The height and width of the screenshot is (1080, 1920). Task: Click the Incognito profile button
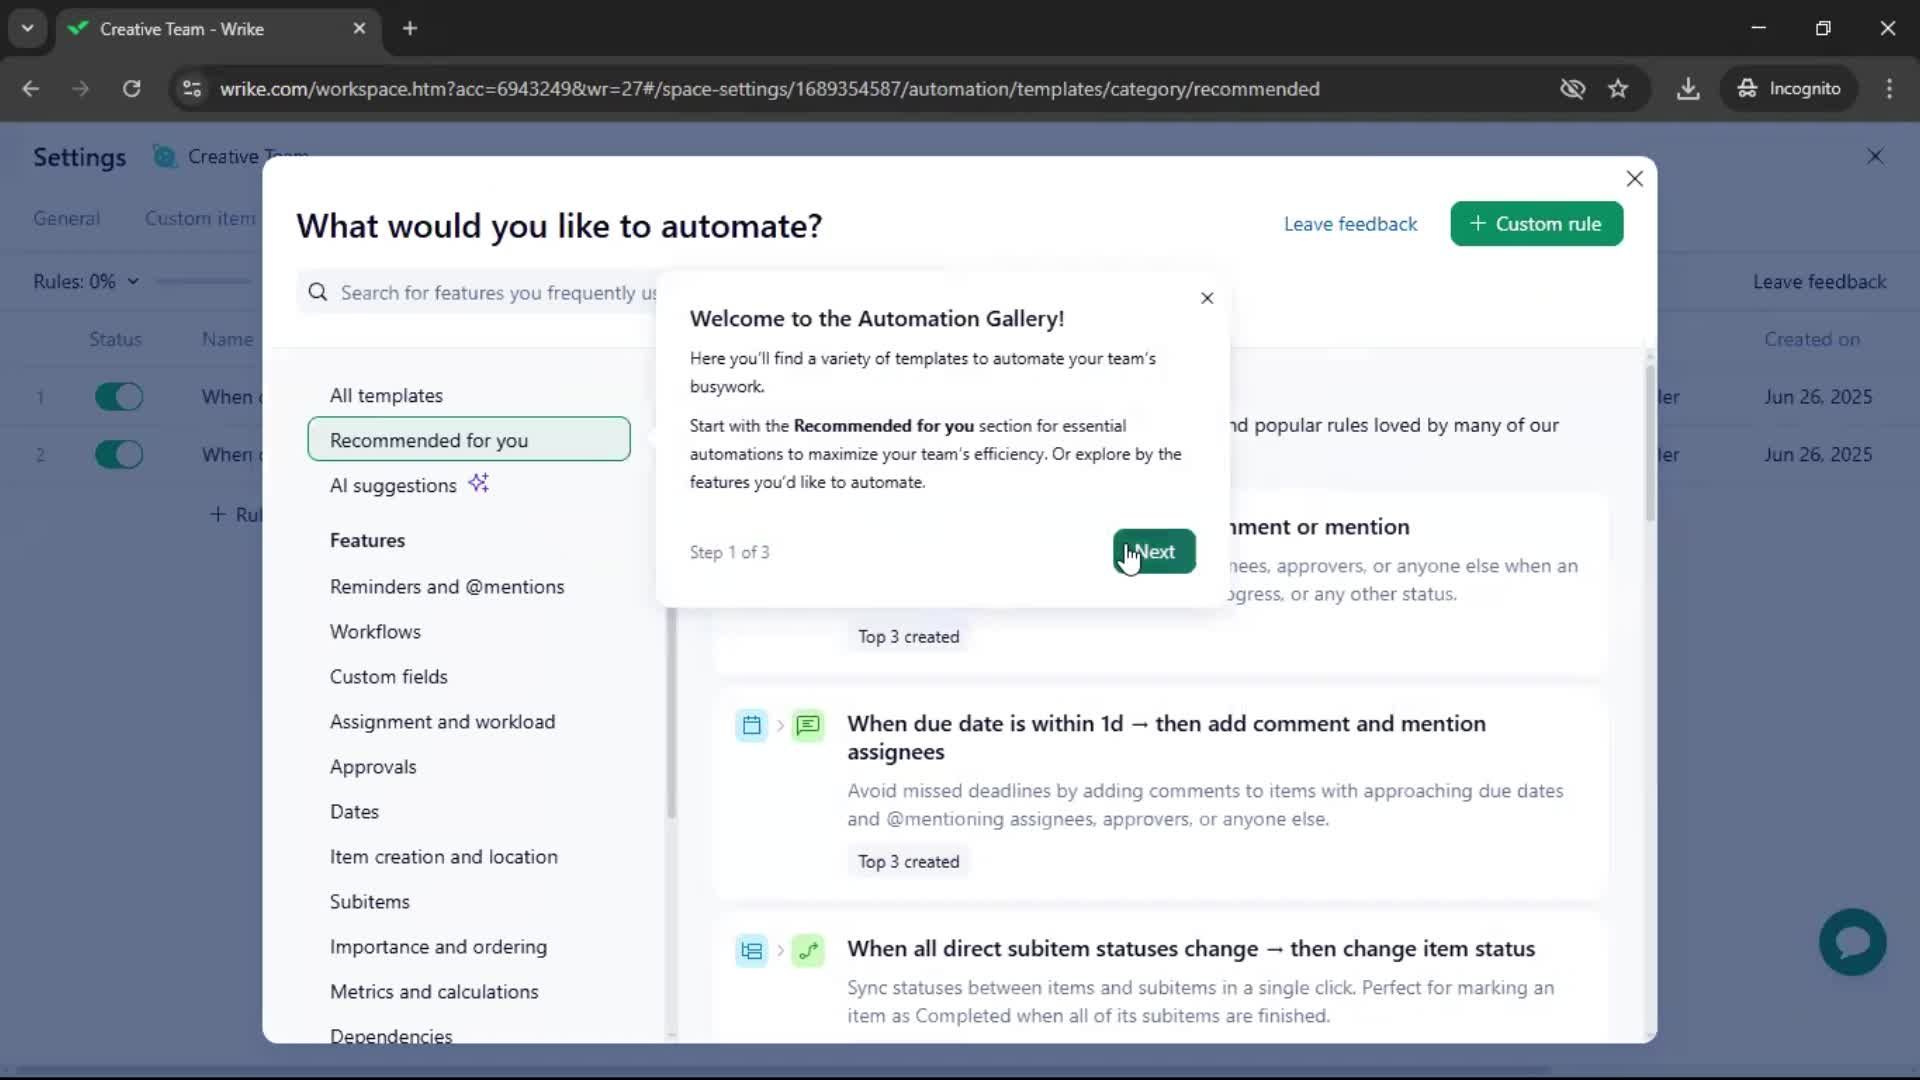click(x=1789, y=89)
